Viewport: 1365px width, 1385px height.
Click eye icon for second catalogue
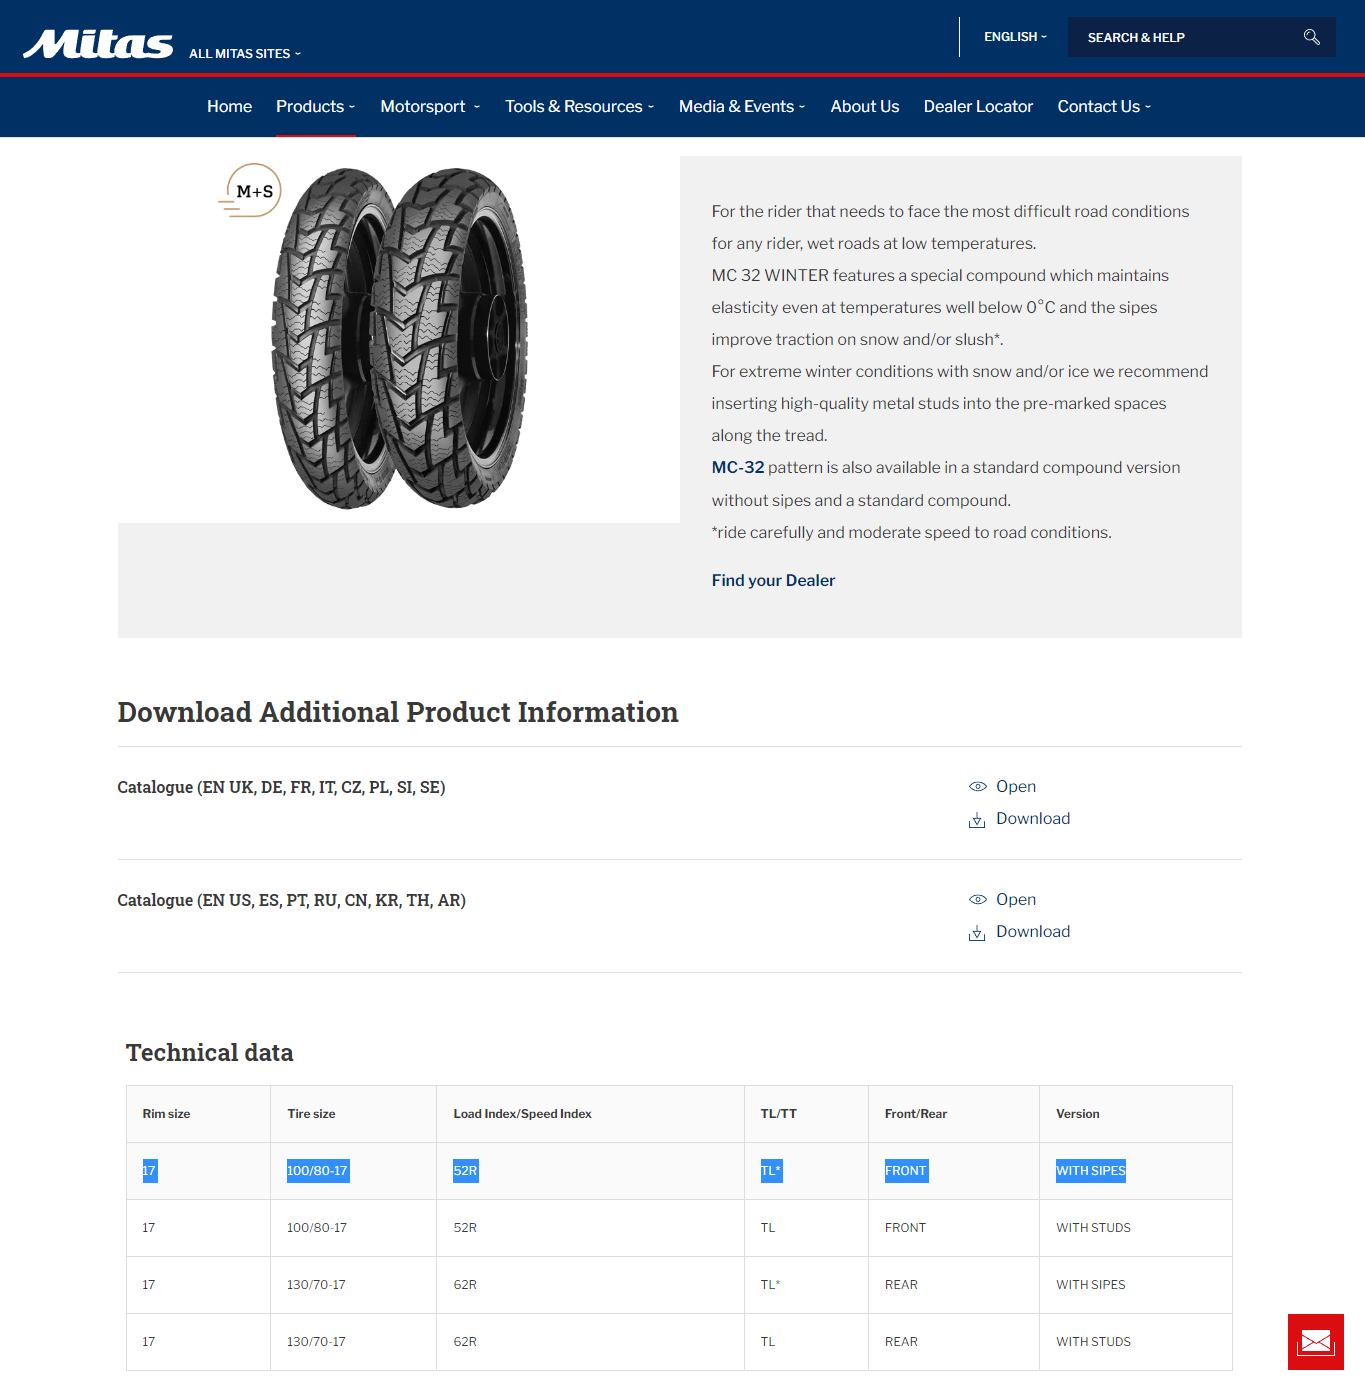coord(977,900)
